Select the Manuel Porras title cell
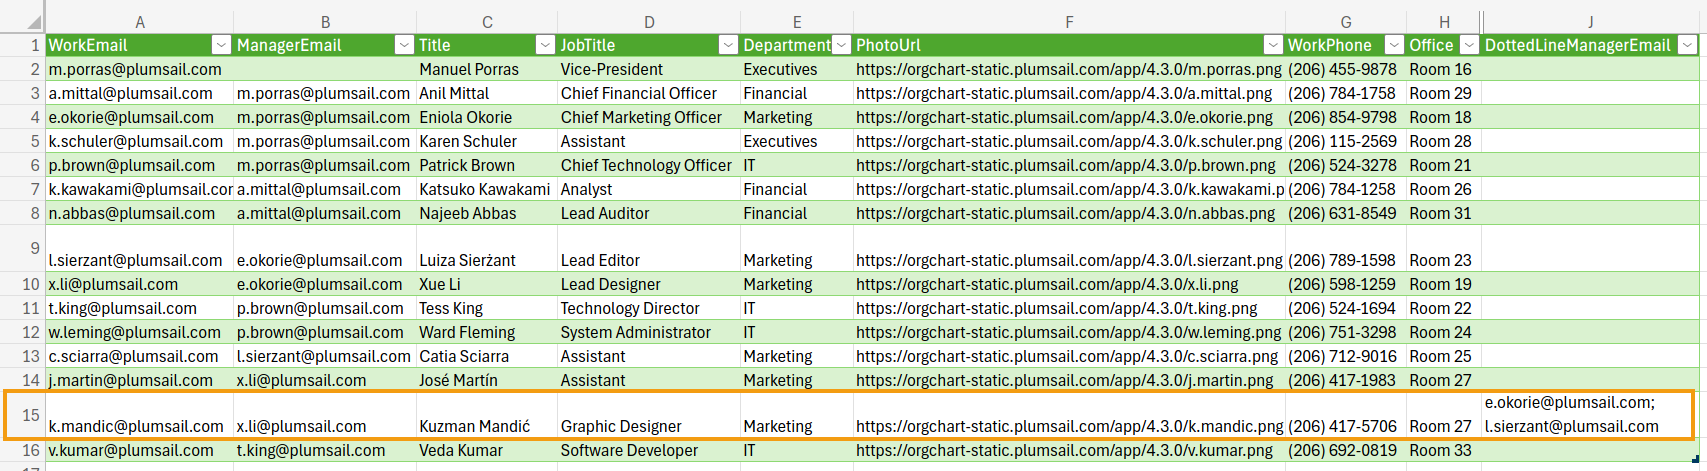Screen dimensions: 1707x471 486,69
